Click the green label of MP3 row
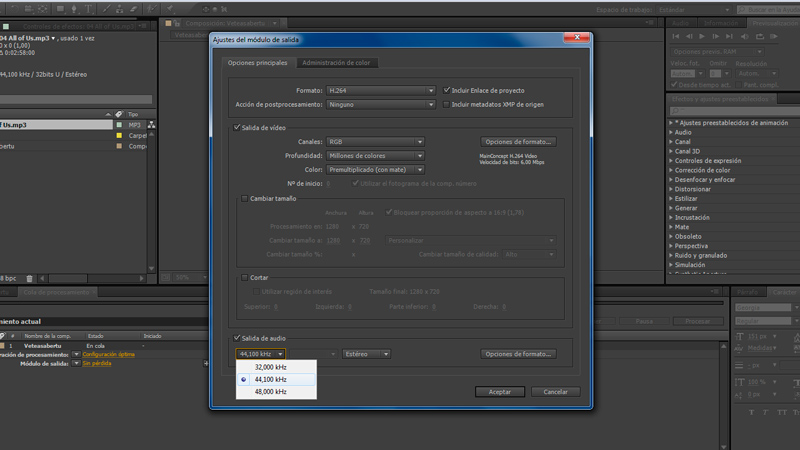Screen dimensions: 800x450 pyautogui.click(x=119, y=124)
